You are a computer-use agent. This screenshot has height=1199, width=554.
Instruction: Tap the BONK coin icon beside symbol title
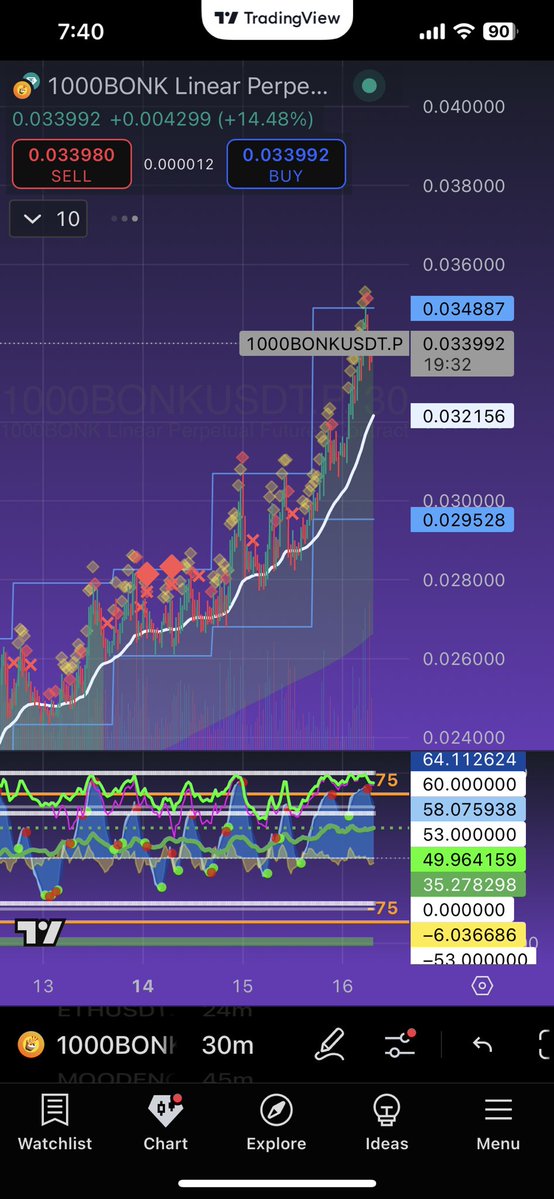coord(26,86)
